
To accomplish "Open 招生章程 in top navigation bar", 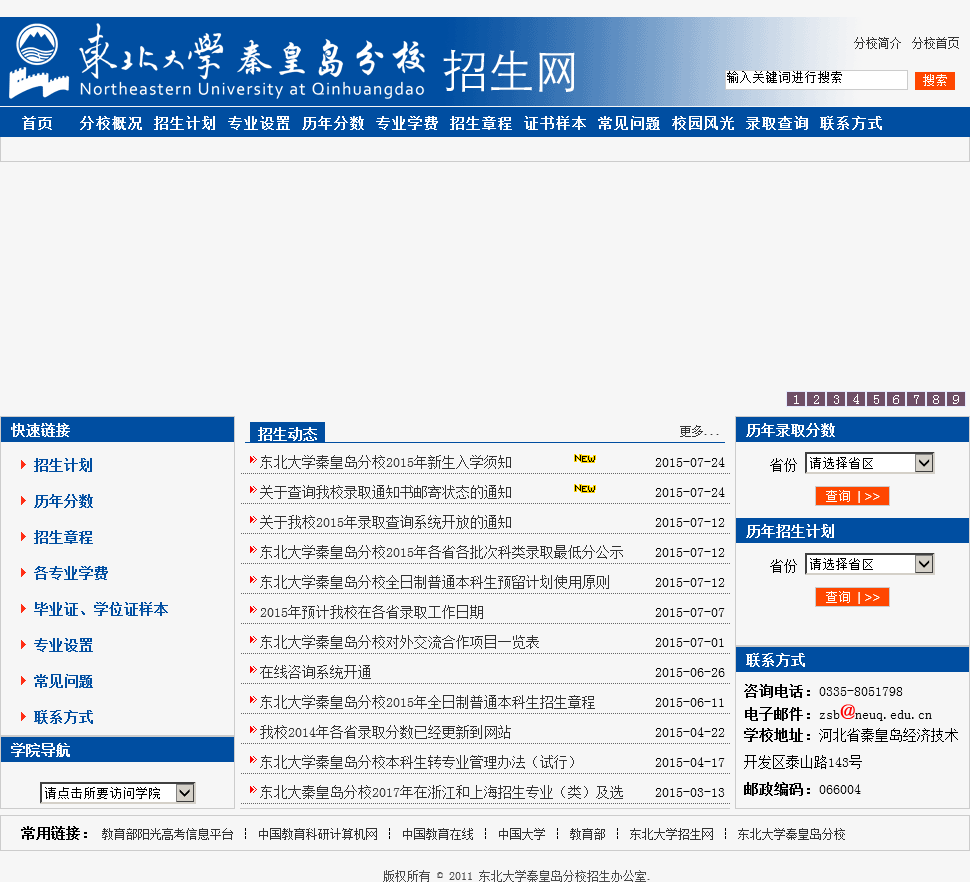I will click(481, 123).
